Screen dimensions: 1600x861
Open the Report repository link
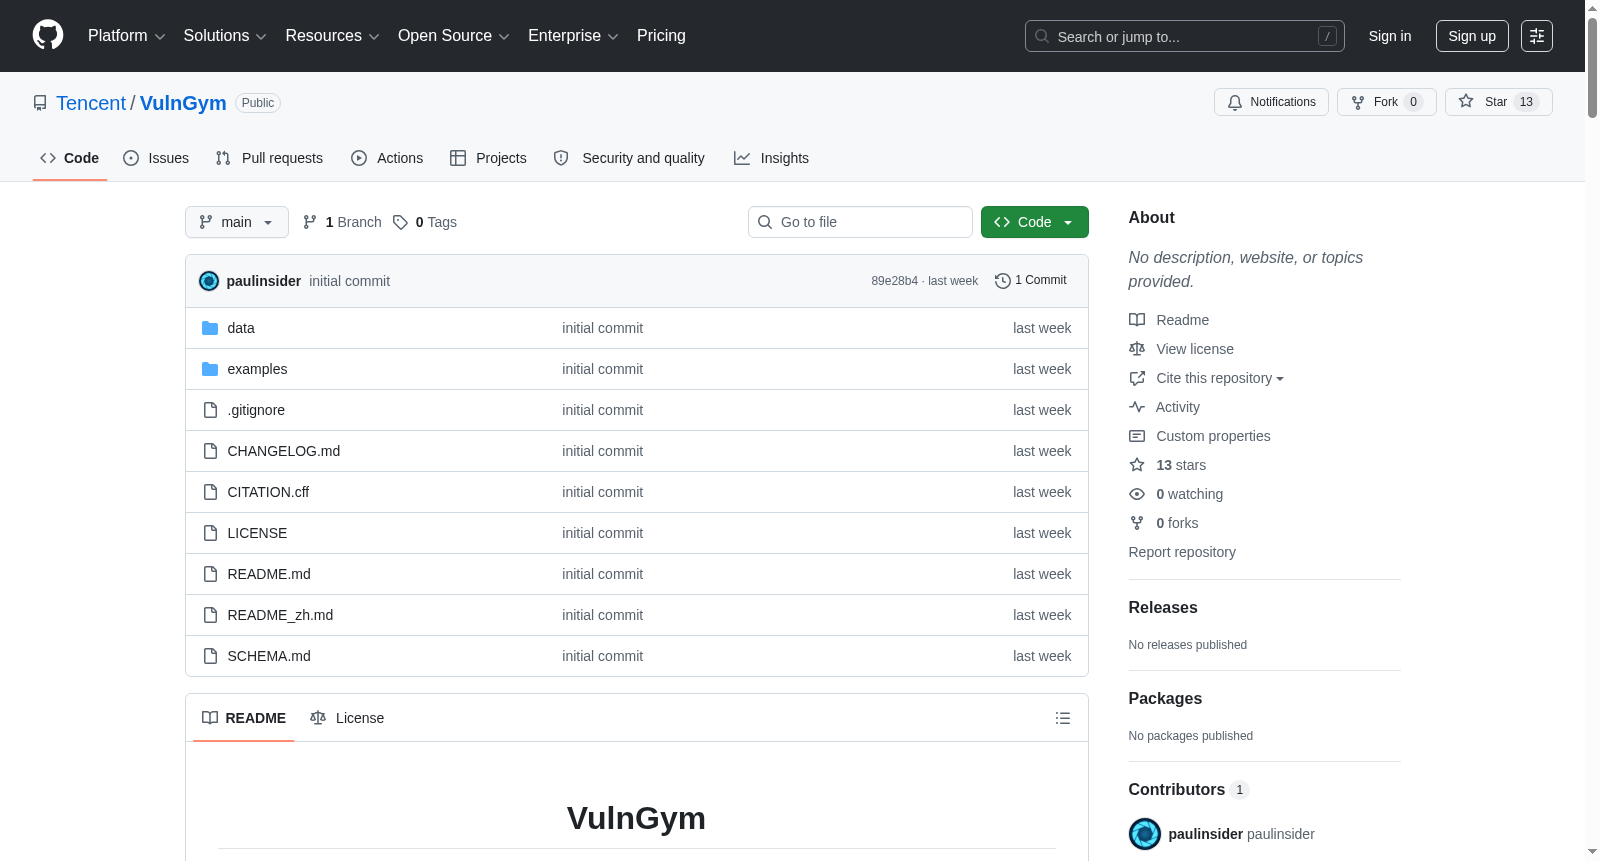click(1182, 552)
